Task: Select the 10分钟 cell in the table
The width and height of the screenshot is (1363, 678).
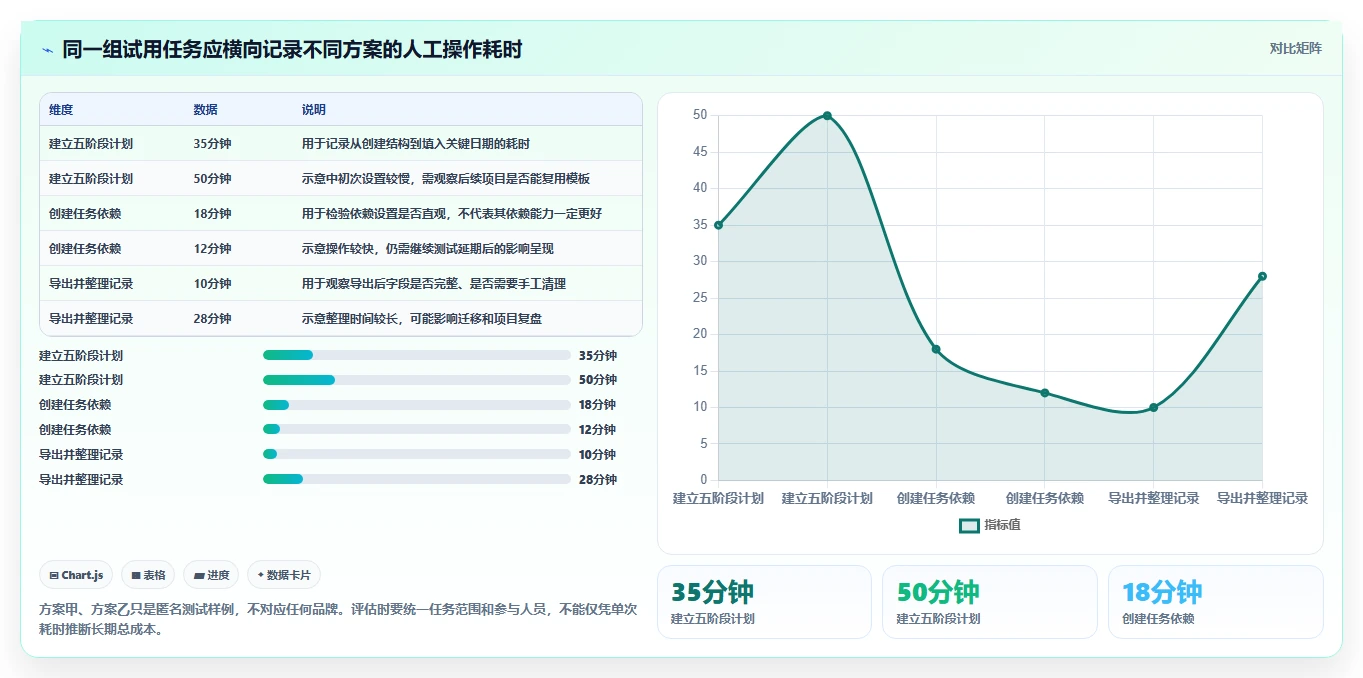Action: tap(212, 284)
